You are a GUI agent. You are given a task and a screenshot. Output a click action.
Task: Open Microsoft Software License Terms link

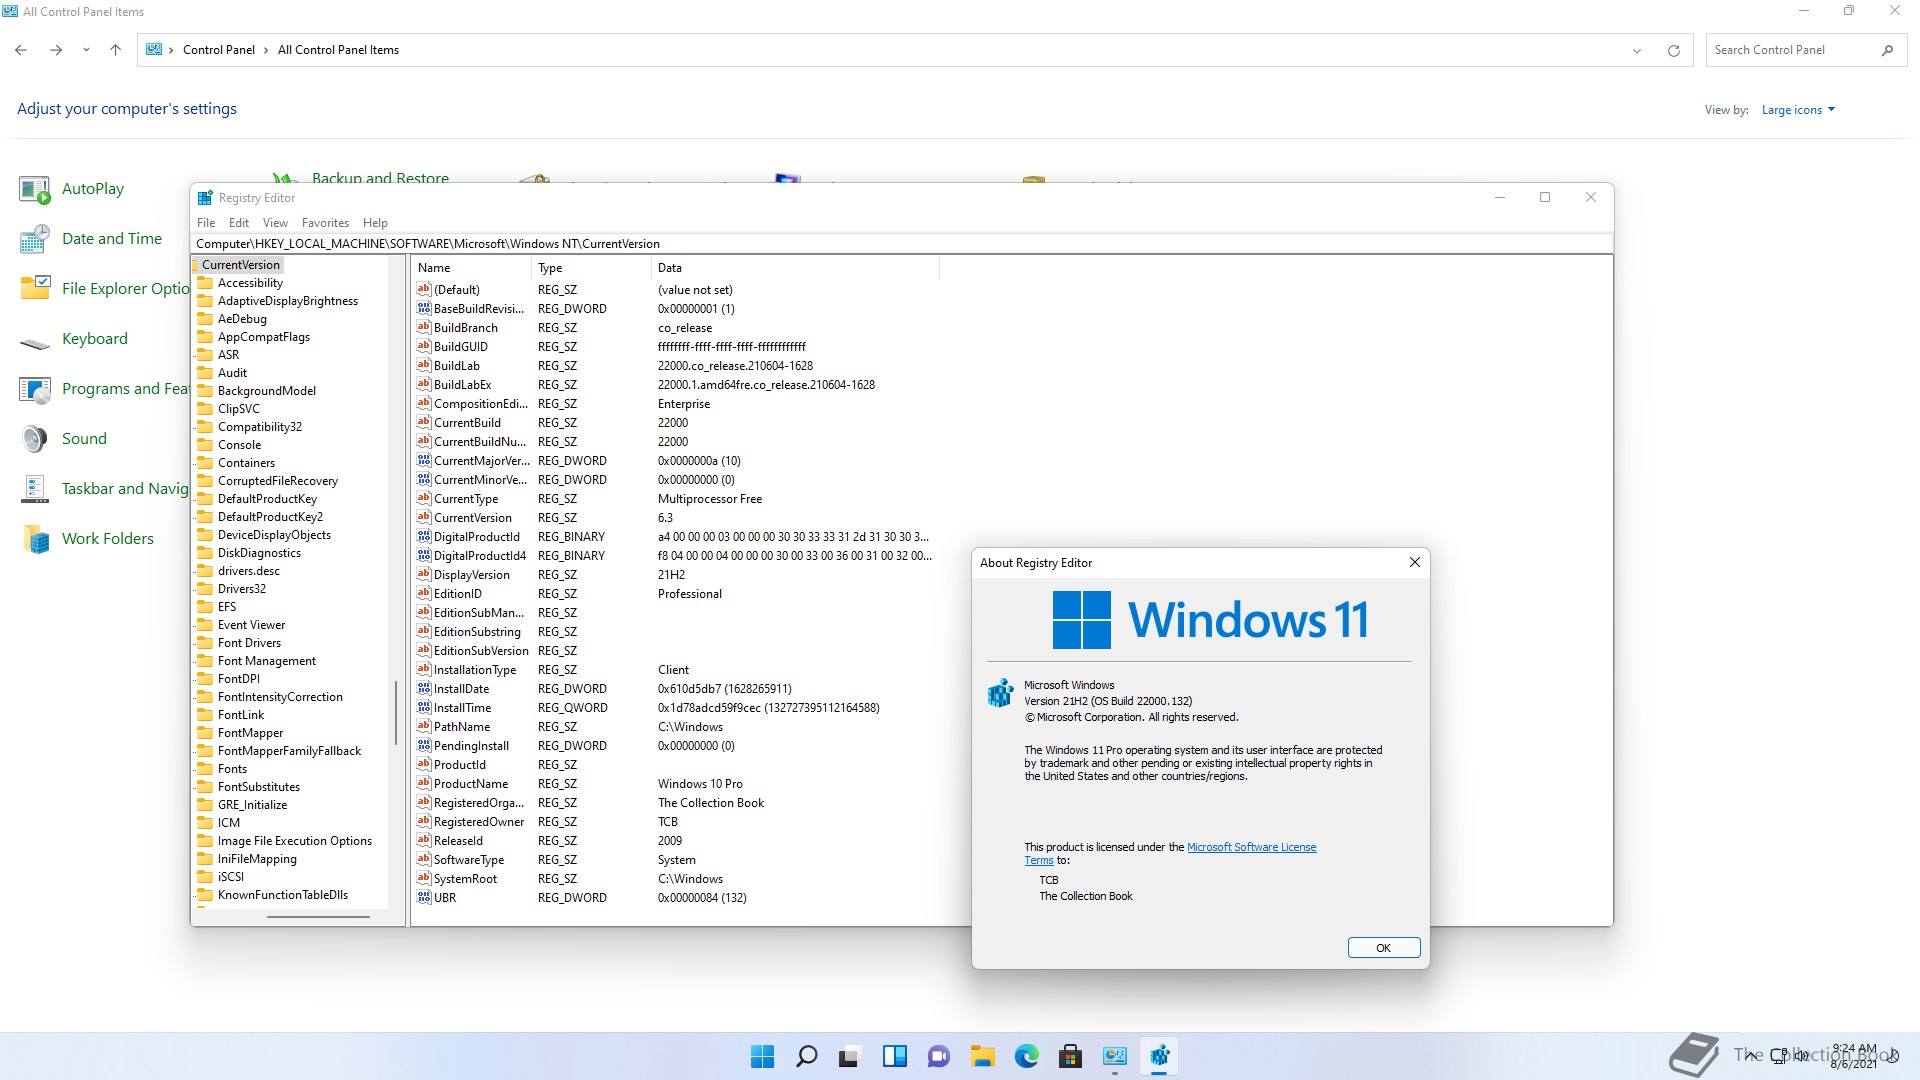tap(1251, 847)
